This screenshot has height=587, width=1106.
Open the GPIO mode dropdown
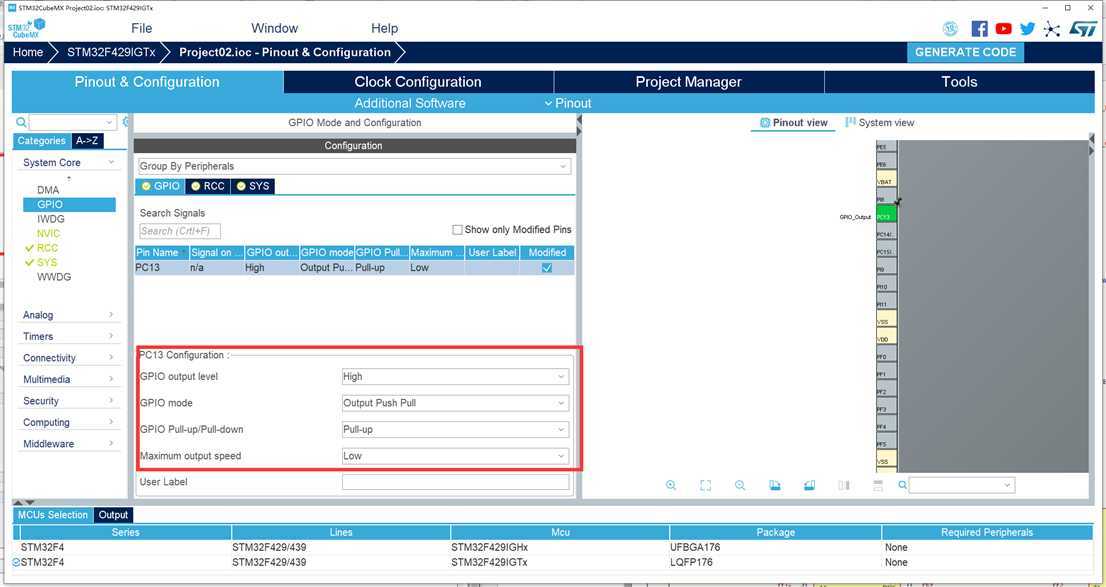point(455,404)
